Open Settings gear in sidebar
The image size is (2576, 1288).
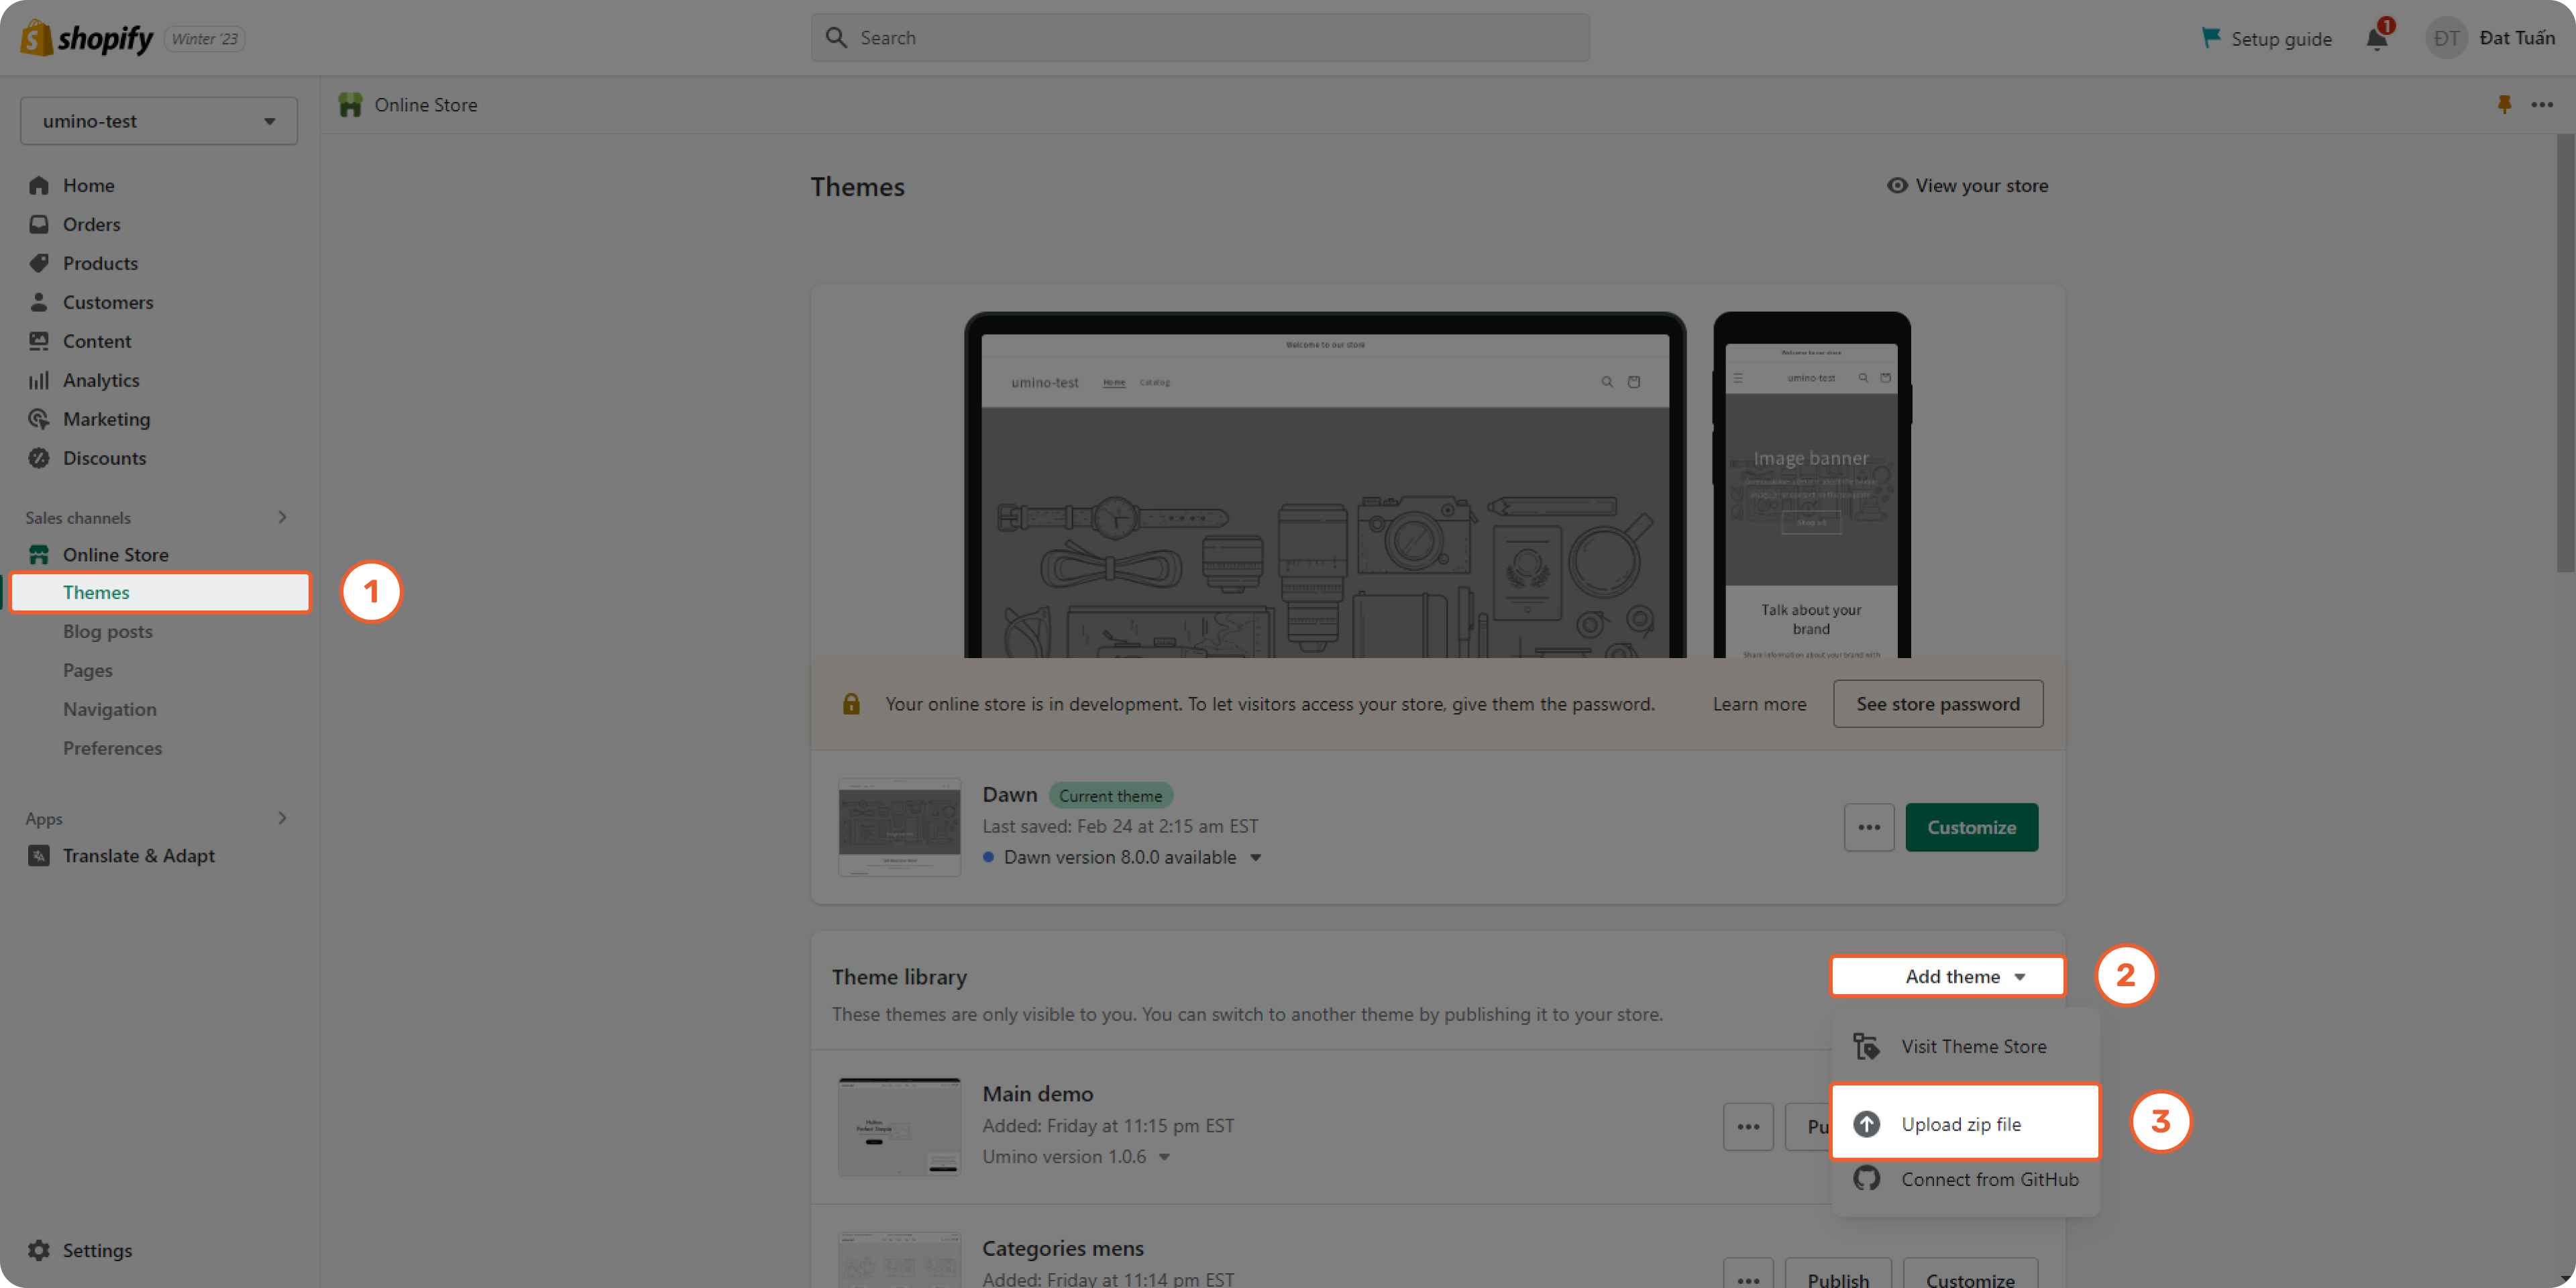39,1250
